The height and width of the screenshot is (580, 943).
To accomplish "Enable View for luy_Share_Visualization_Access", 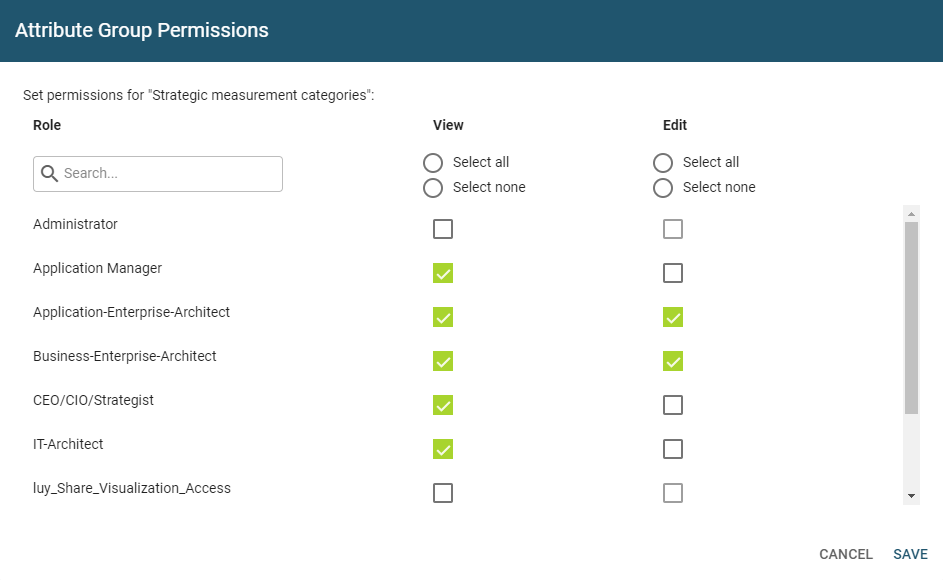I will click(x=443, y=493).
